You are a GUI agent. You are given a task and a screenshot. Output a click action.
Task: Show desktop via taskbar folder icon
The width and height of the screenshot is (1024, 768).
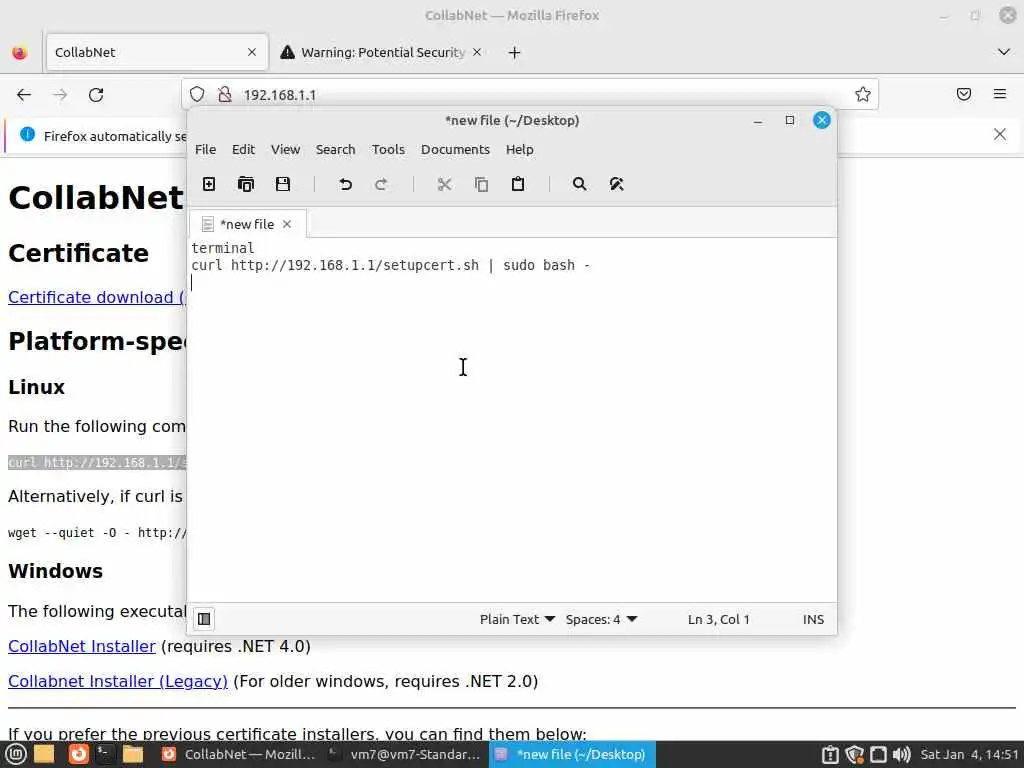tap(44, 754)
